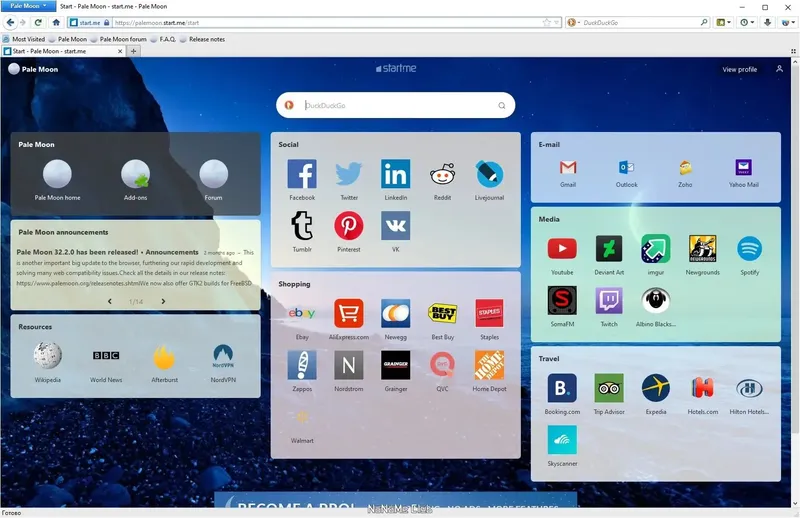The height and width of the screenshot is (518, 800).
Task: Select the Start - Pale Moon tab
Action: tap(63, 51)
